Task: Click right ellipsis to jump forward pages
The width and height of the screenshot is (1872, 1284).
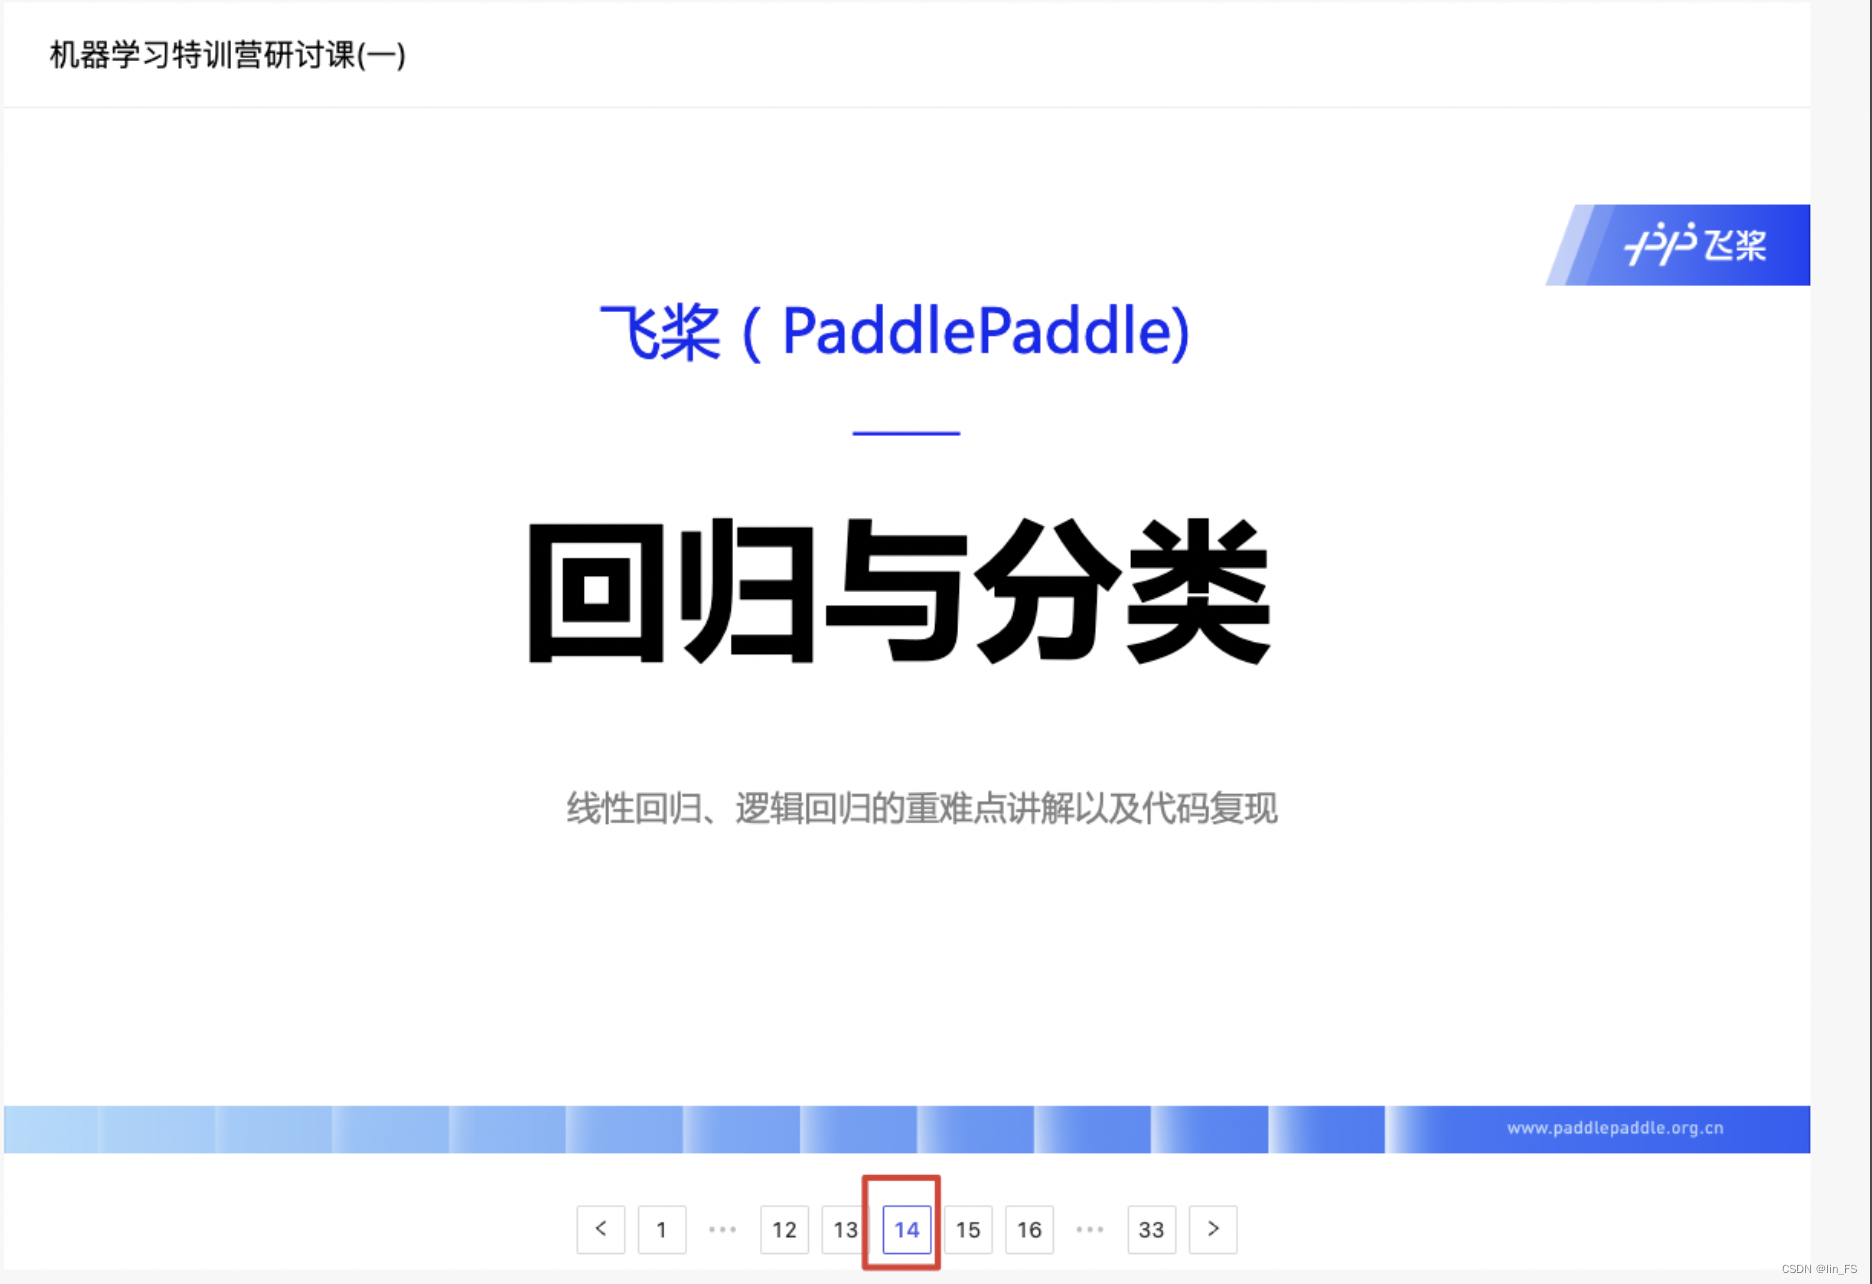Action: coord(1090,1229)
